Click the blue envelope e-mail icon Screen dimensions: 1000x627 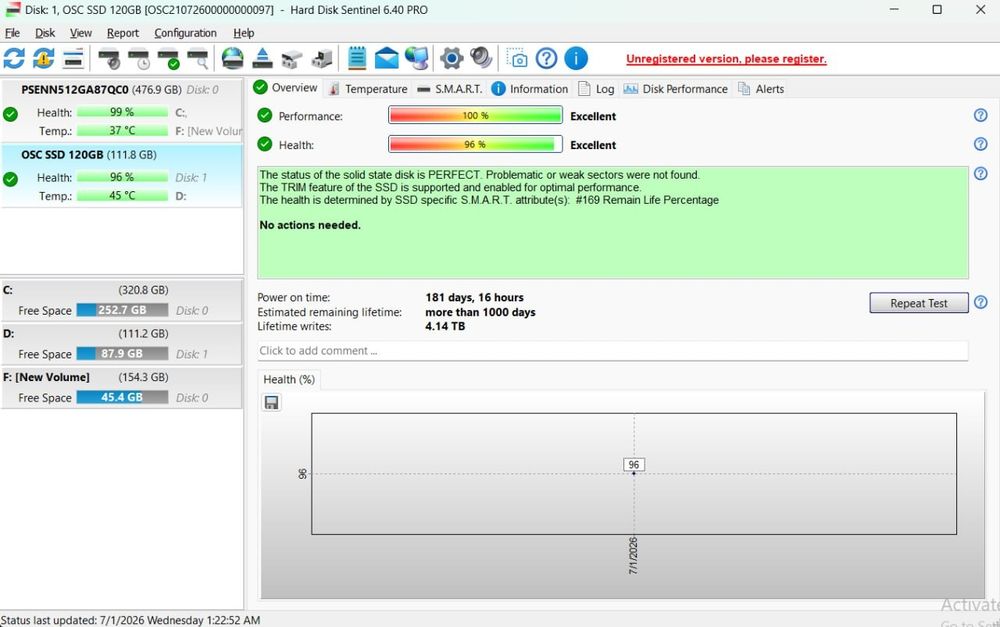pos(386,59)
